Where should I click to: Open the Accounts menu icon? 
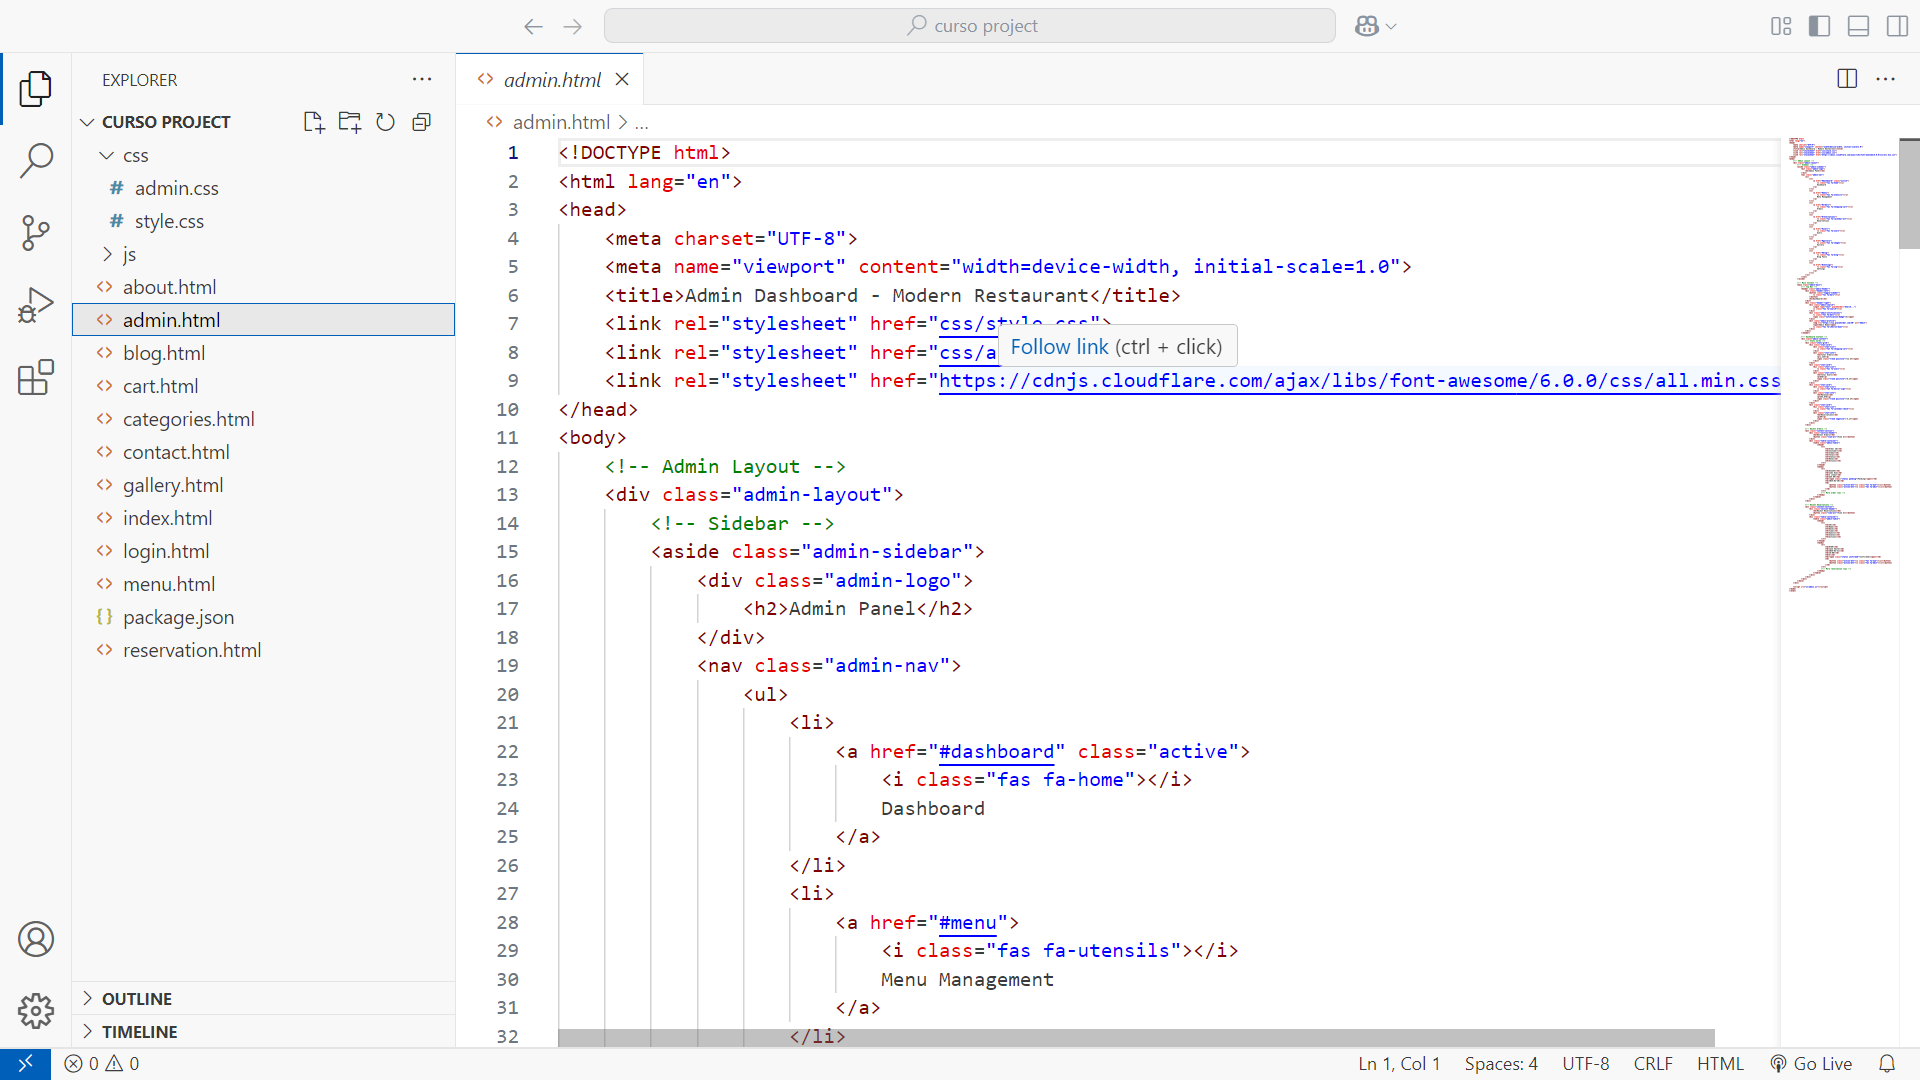click(36, 939)
